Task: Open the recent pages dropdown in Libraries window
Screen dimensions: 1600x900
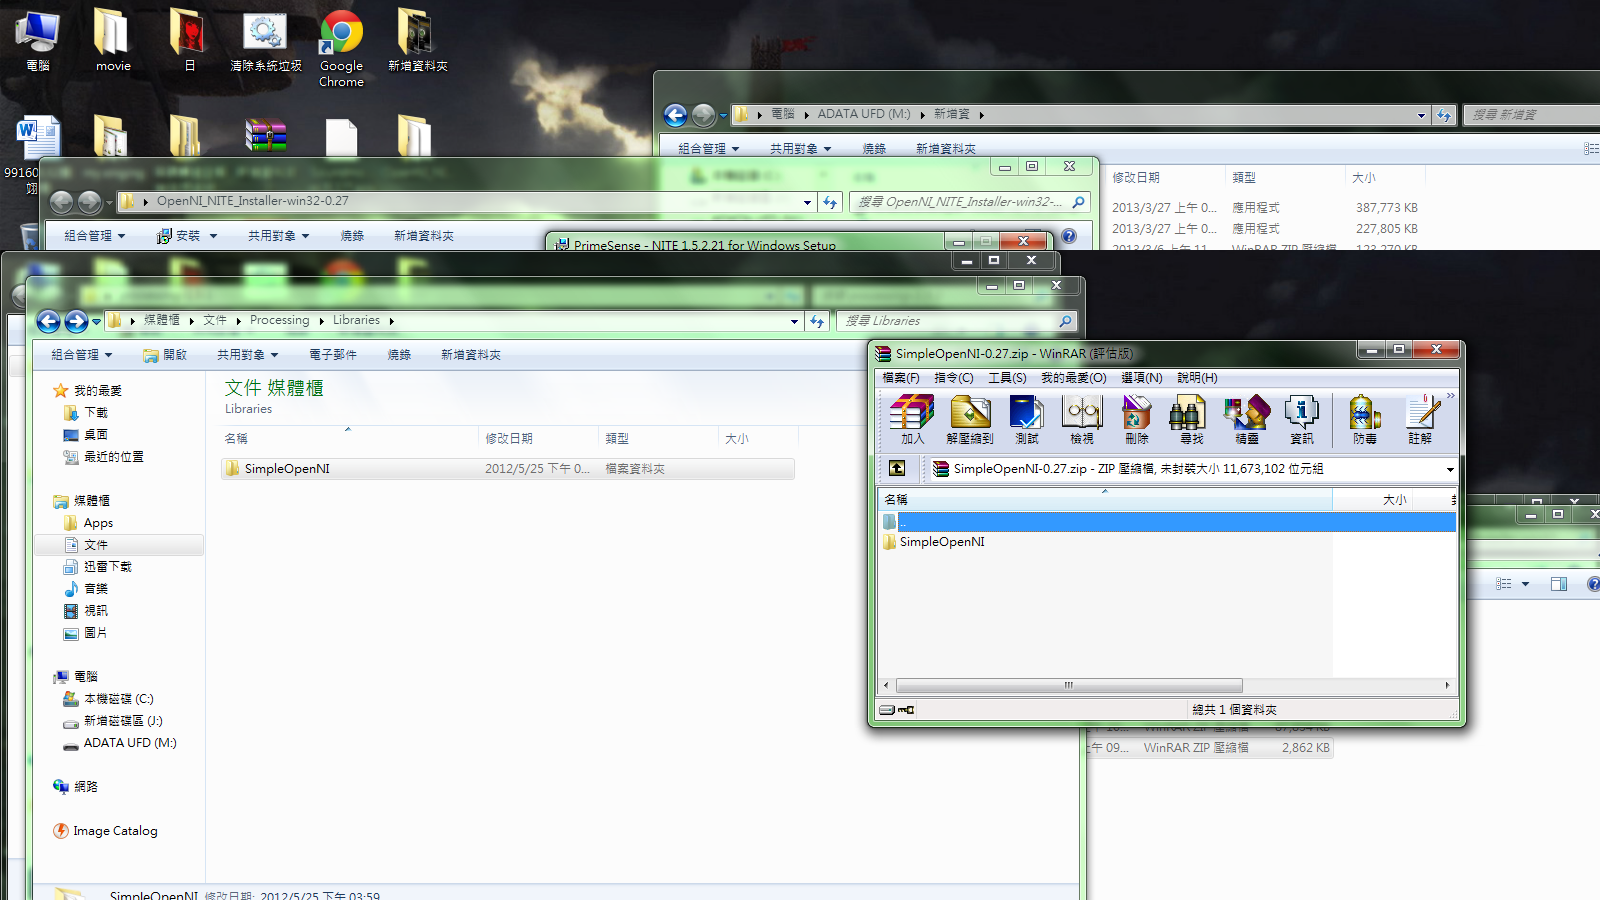Action: click(x=96, y=321)
